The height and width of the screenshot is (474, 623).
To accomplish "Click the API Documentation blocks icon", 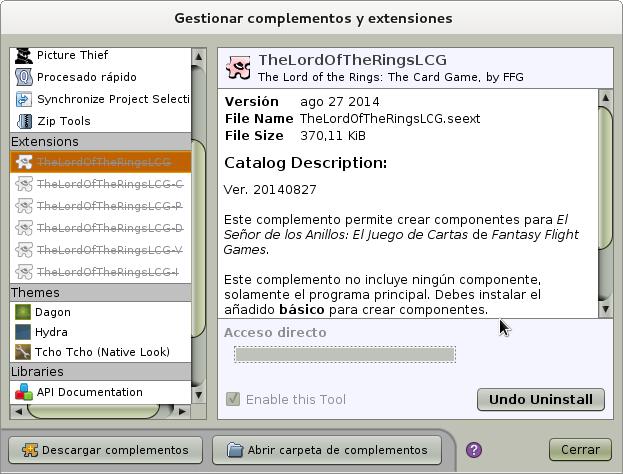I will (x=24, y=392).
